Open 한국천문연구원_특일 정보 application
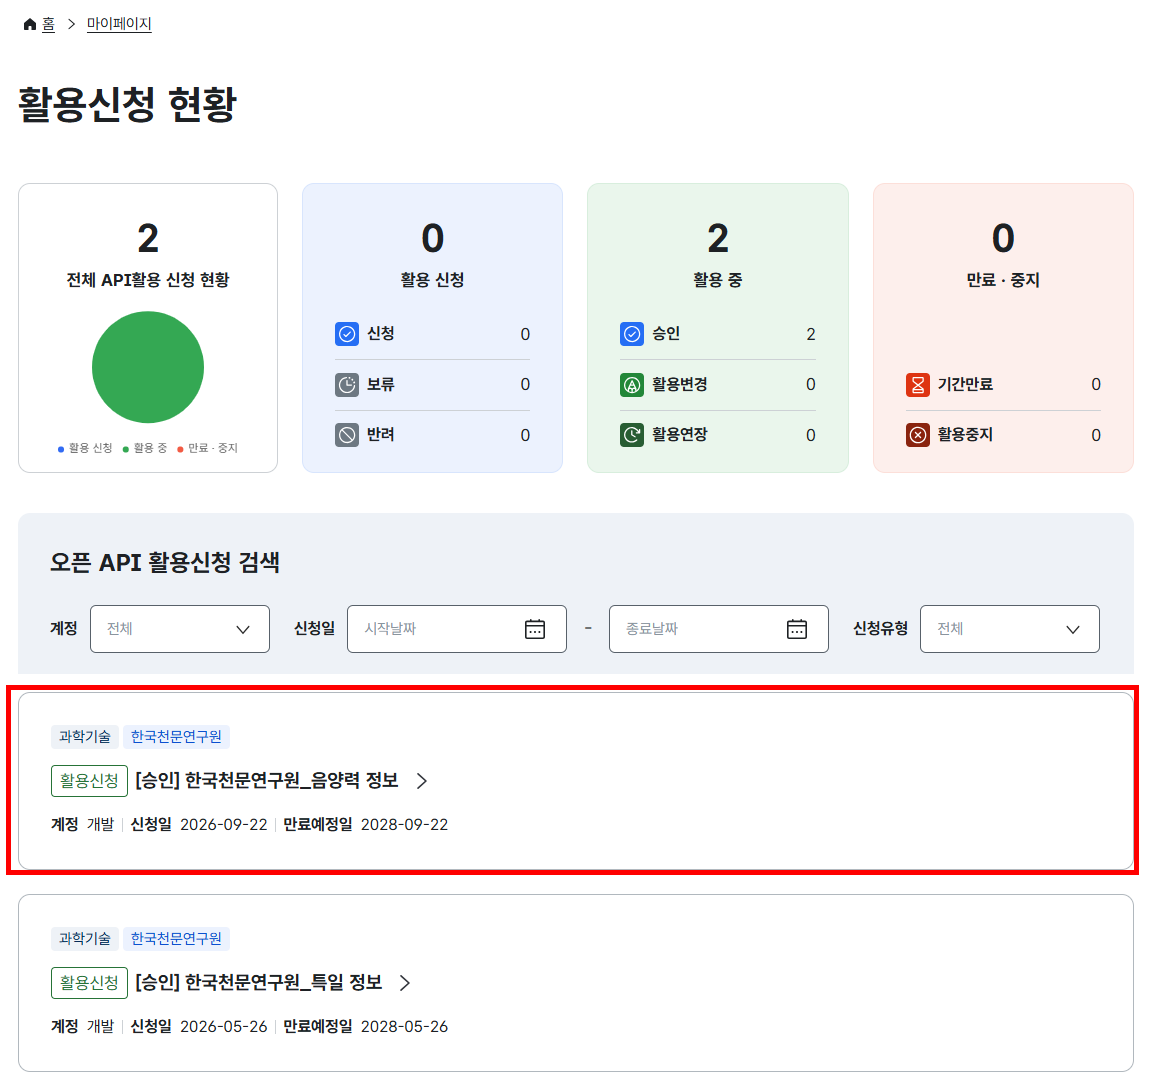 click(258, 982)
